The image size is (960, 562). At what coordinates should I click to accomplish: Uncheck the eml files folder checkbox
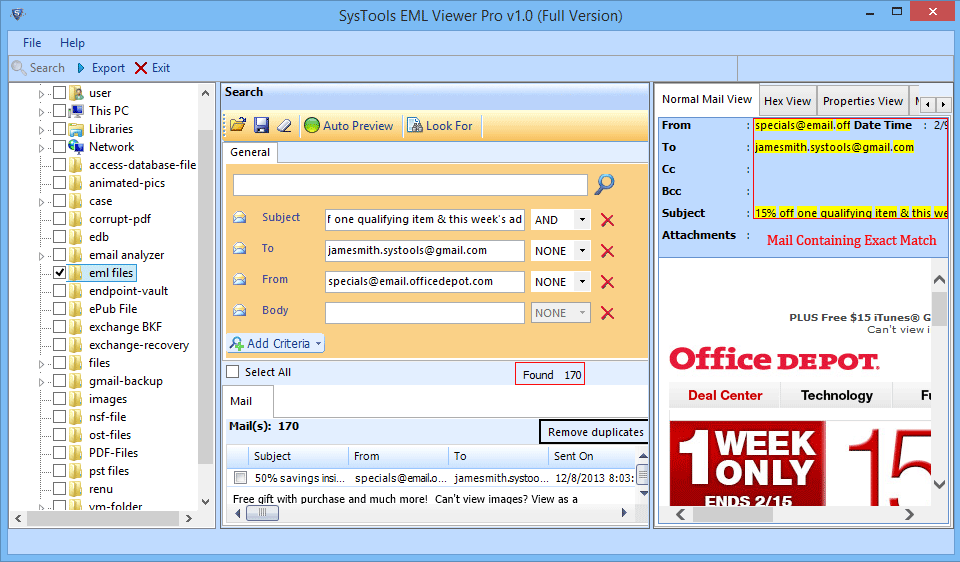point(59,273)
